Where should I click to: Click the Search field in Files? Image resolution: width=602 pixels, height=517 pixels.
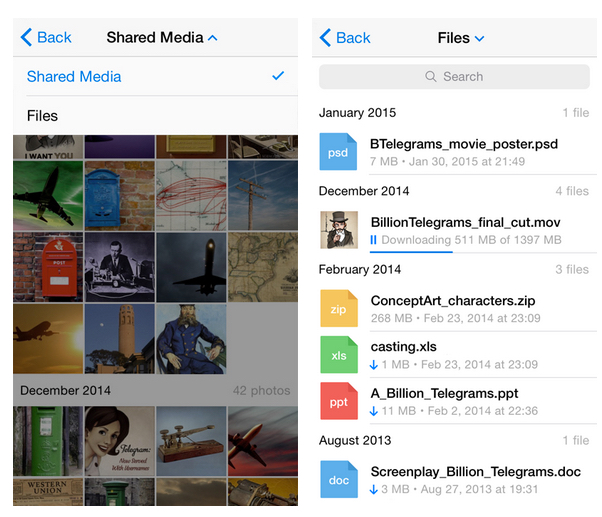pyautogui.click(x=454, y=76)
